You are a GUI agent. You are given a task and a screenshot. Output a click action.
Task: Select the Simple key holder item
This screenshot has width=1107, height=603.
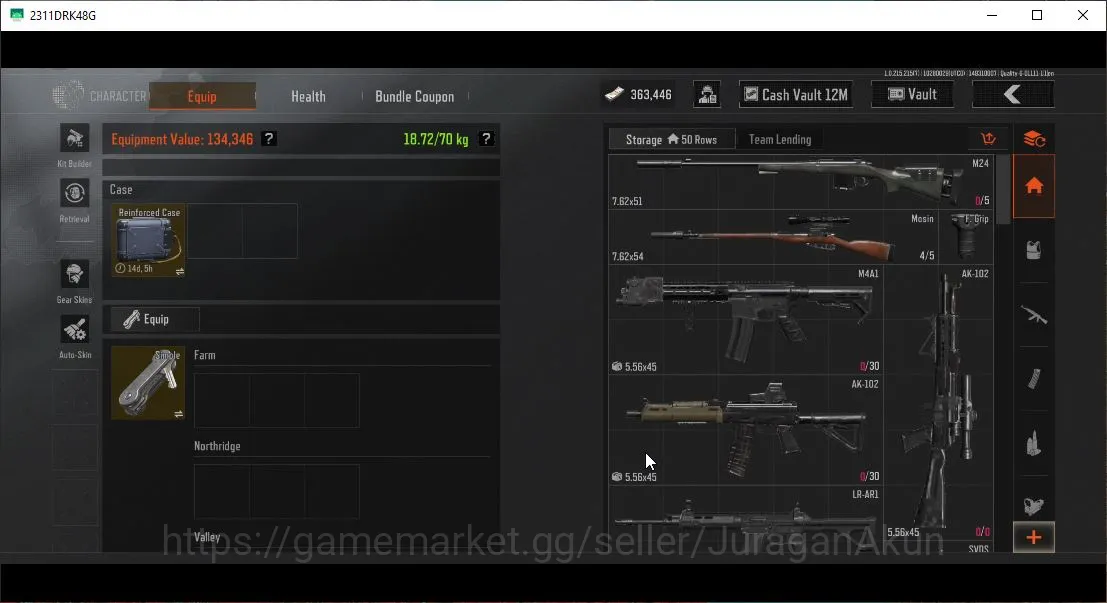coord(148,383)
